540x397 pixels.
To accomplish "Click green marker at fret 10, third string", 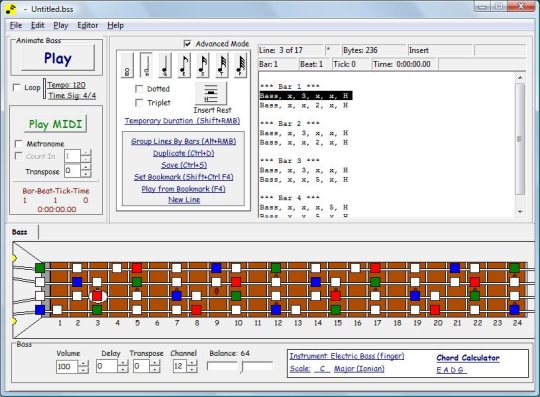I will tap(236, 296).
